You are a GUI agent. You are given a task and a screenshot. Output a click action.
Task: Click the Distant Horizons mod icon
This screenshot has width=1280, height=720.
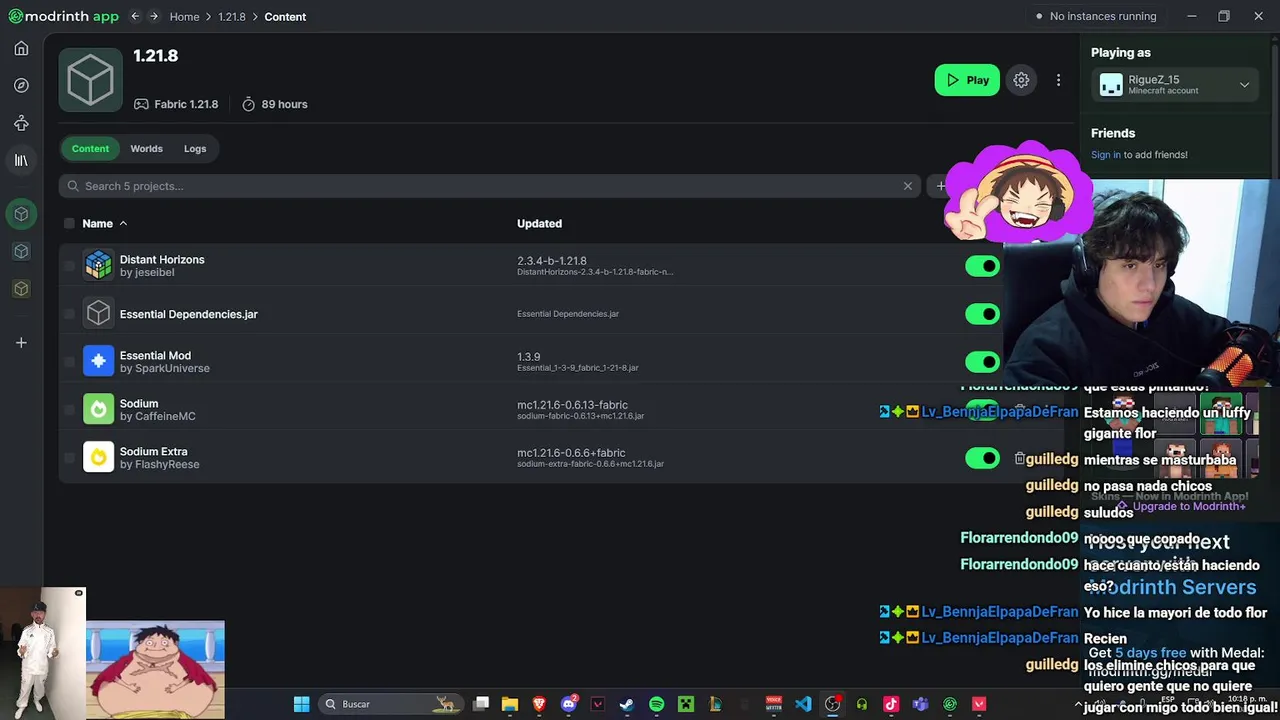pos(98,265)
